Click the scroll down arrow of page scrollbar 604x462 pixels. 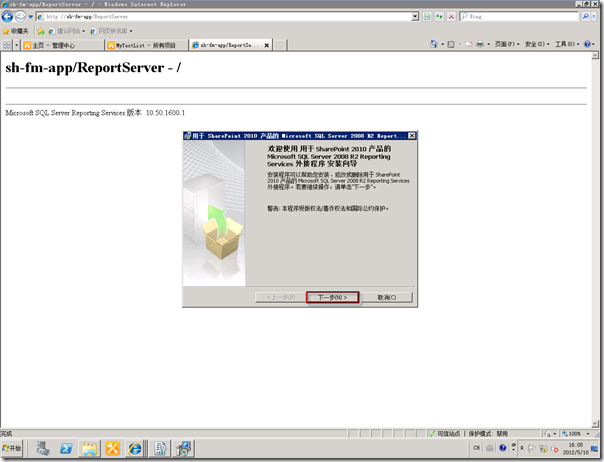[595, 424]
